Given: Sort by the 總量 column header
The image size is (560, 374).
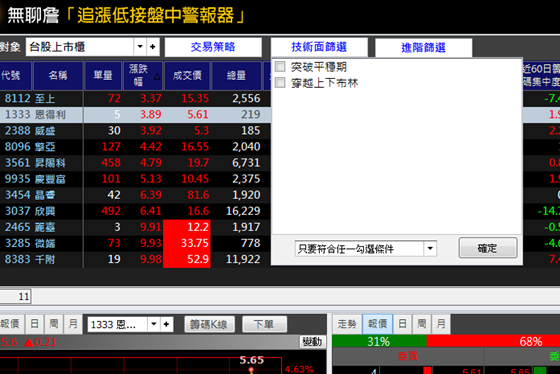Looking at the screenshot, I should tap(236, 75).
